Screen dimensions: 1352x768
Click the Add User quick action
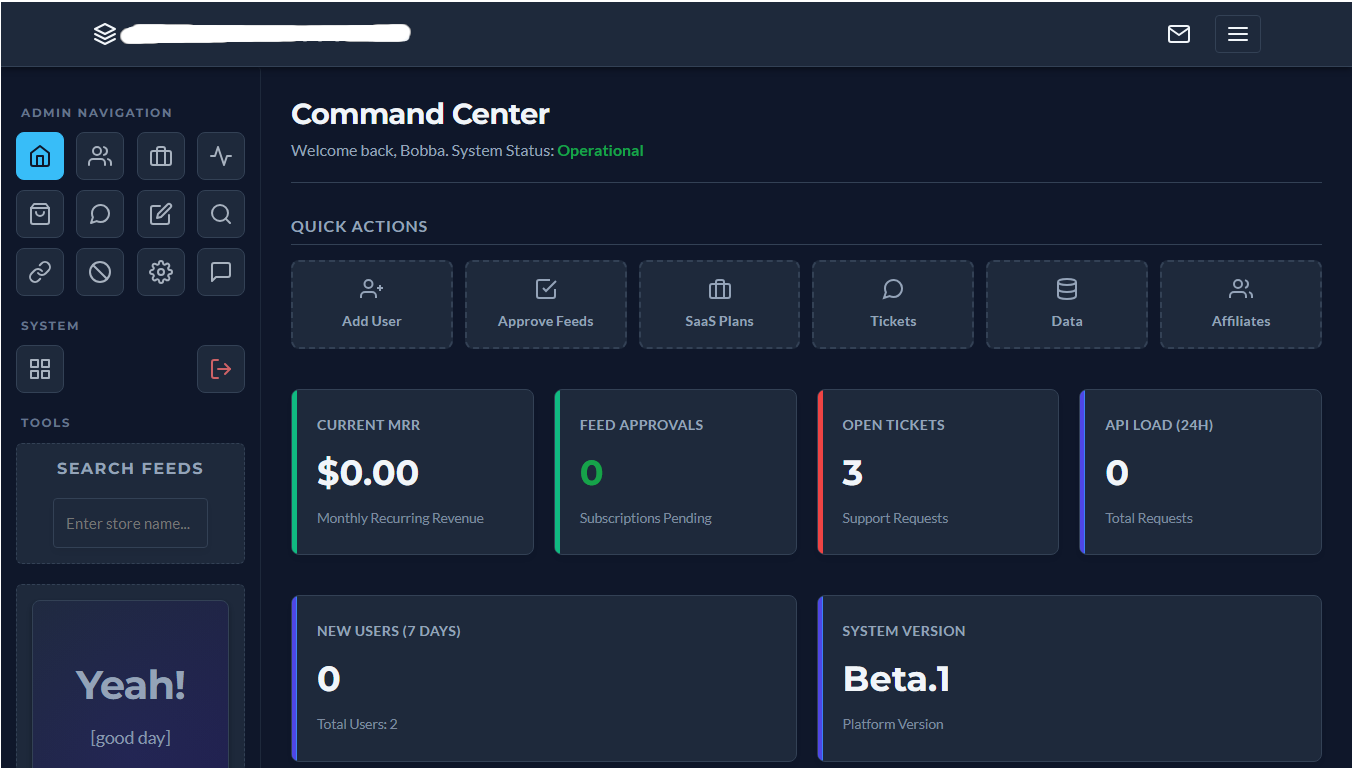[372, 305]
